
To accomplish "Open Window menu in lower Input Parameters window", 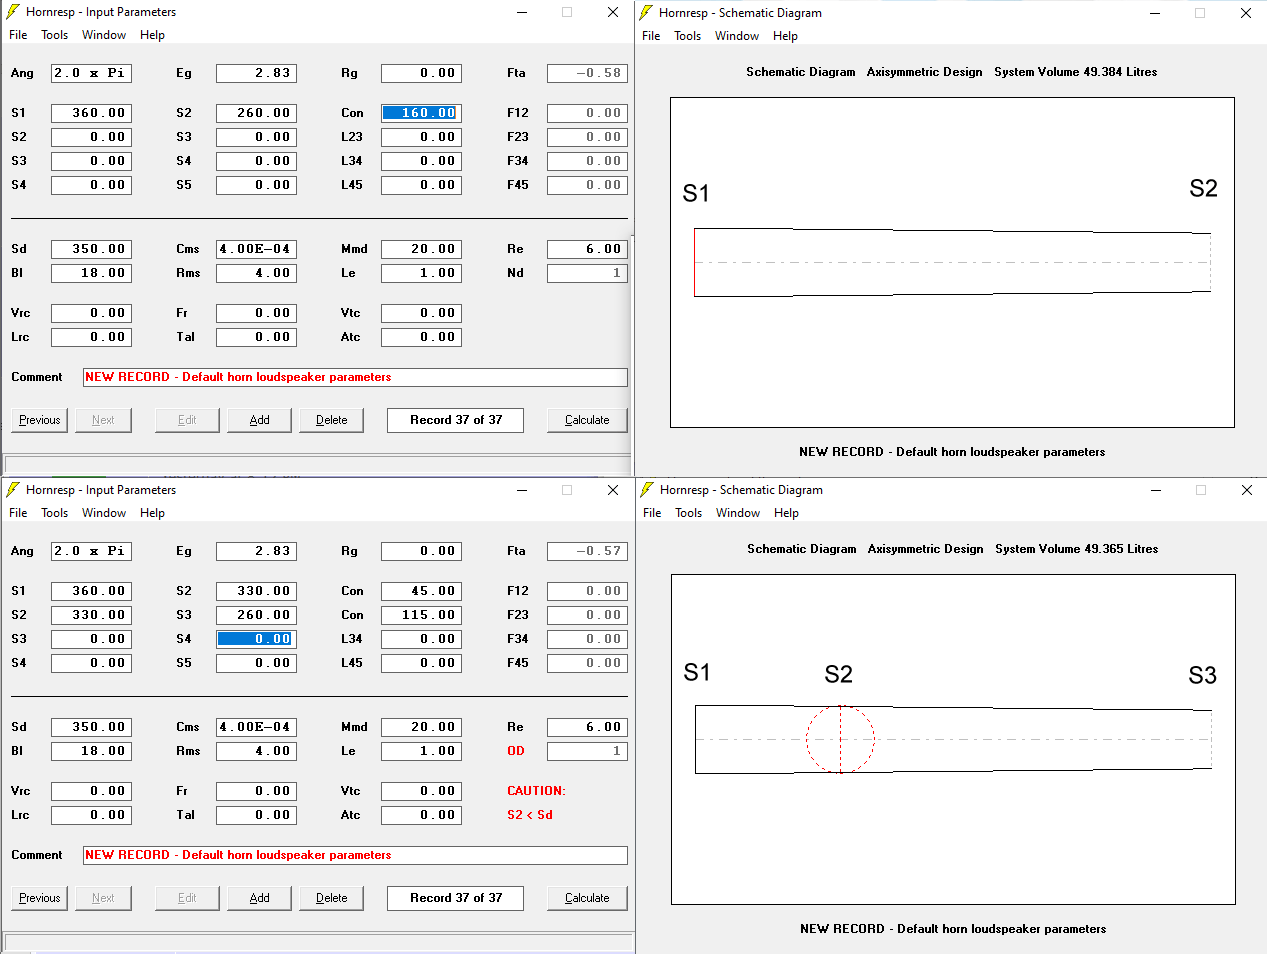I will (x=104, y=513).
